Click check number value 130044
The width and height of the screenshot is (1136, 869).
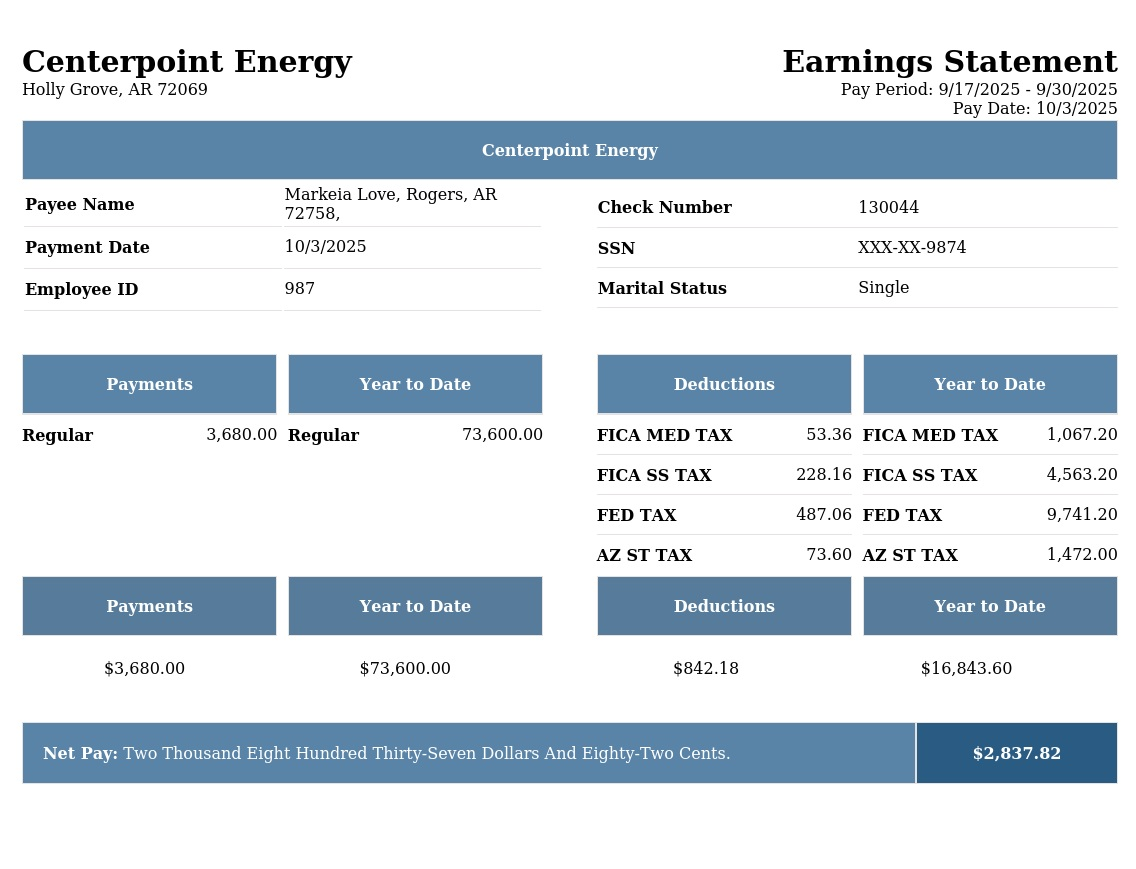point(888,207)
